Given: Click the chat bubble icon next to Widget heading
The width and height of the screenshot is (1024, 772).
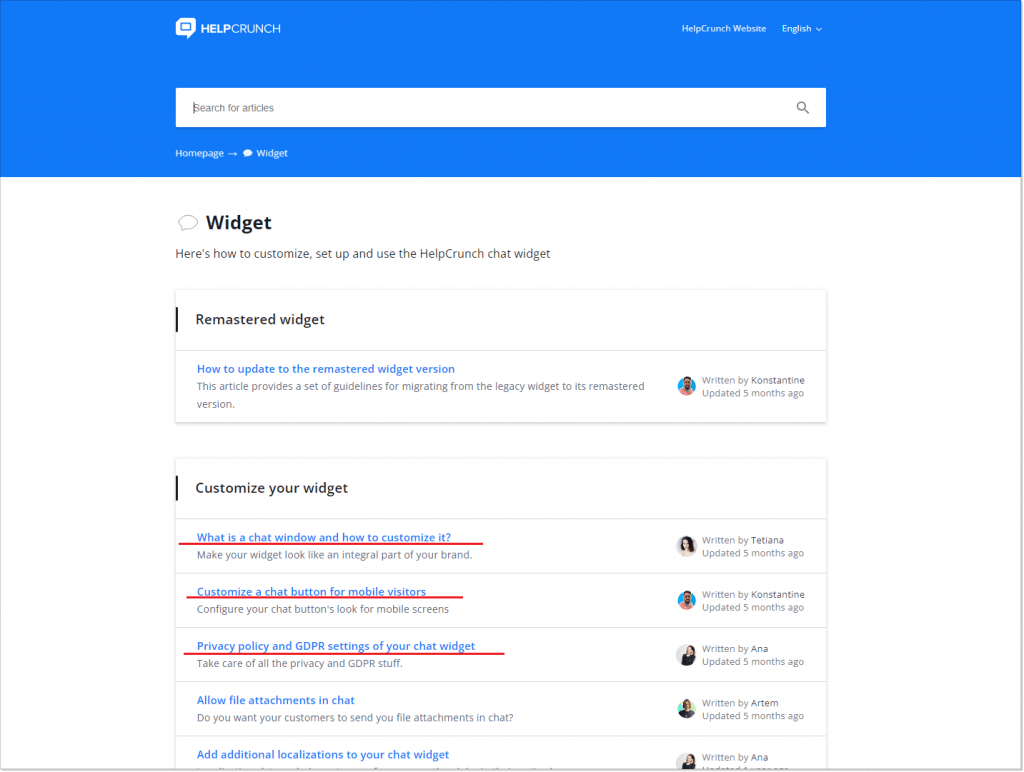Looking at the screenshot, I should [188, 222].
